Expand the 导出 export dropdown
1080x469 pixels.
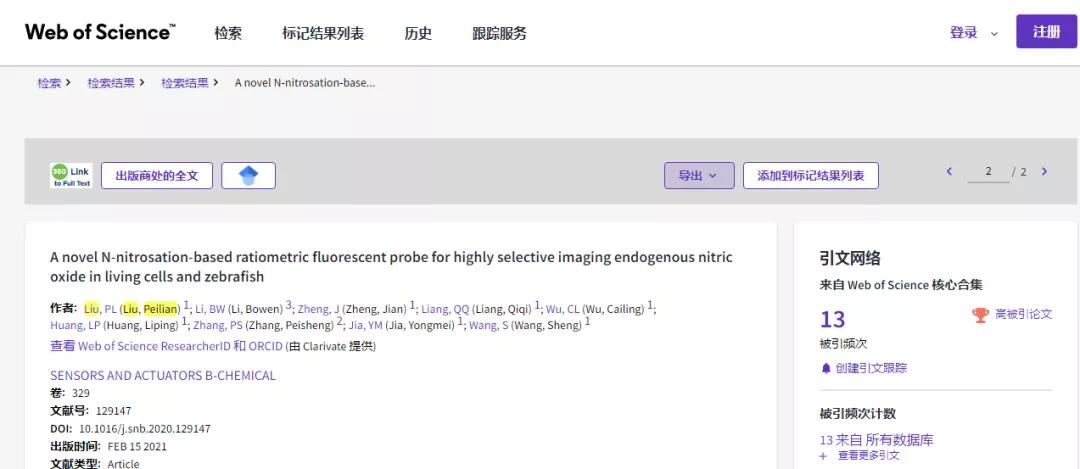click(699, 176)
